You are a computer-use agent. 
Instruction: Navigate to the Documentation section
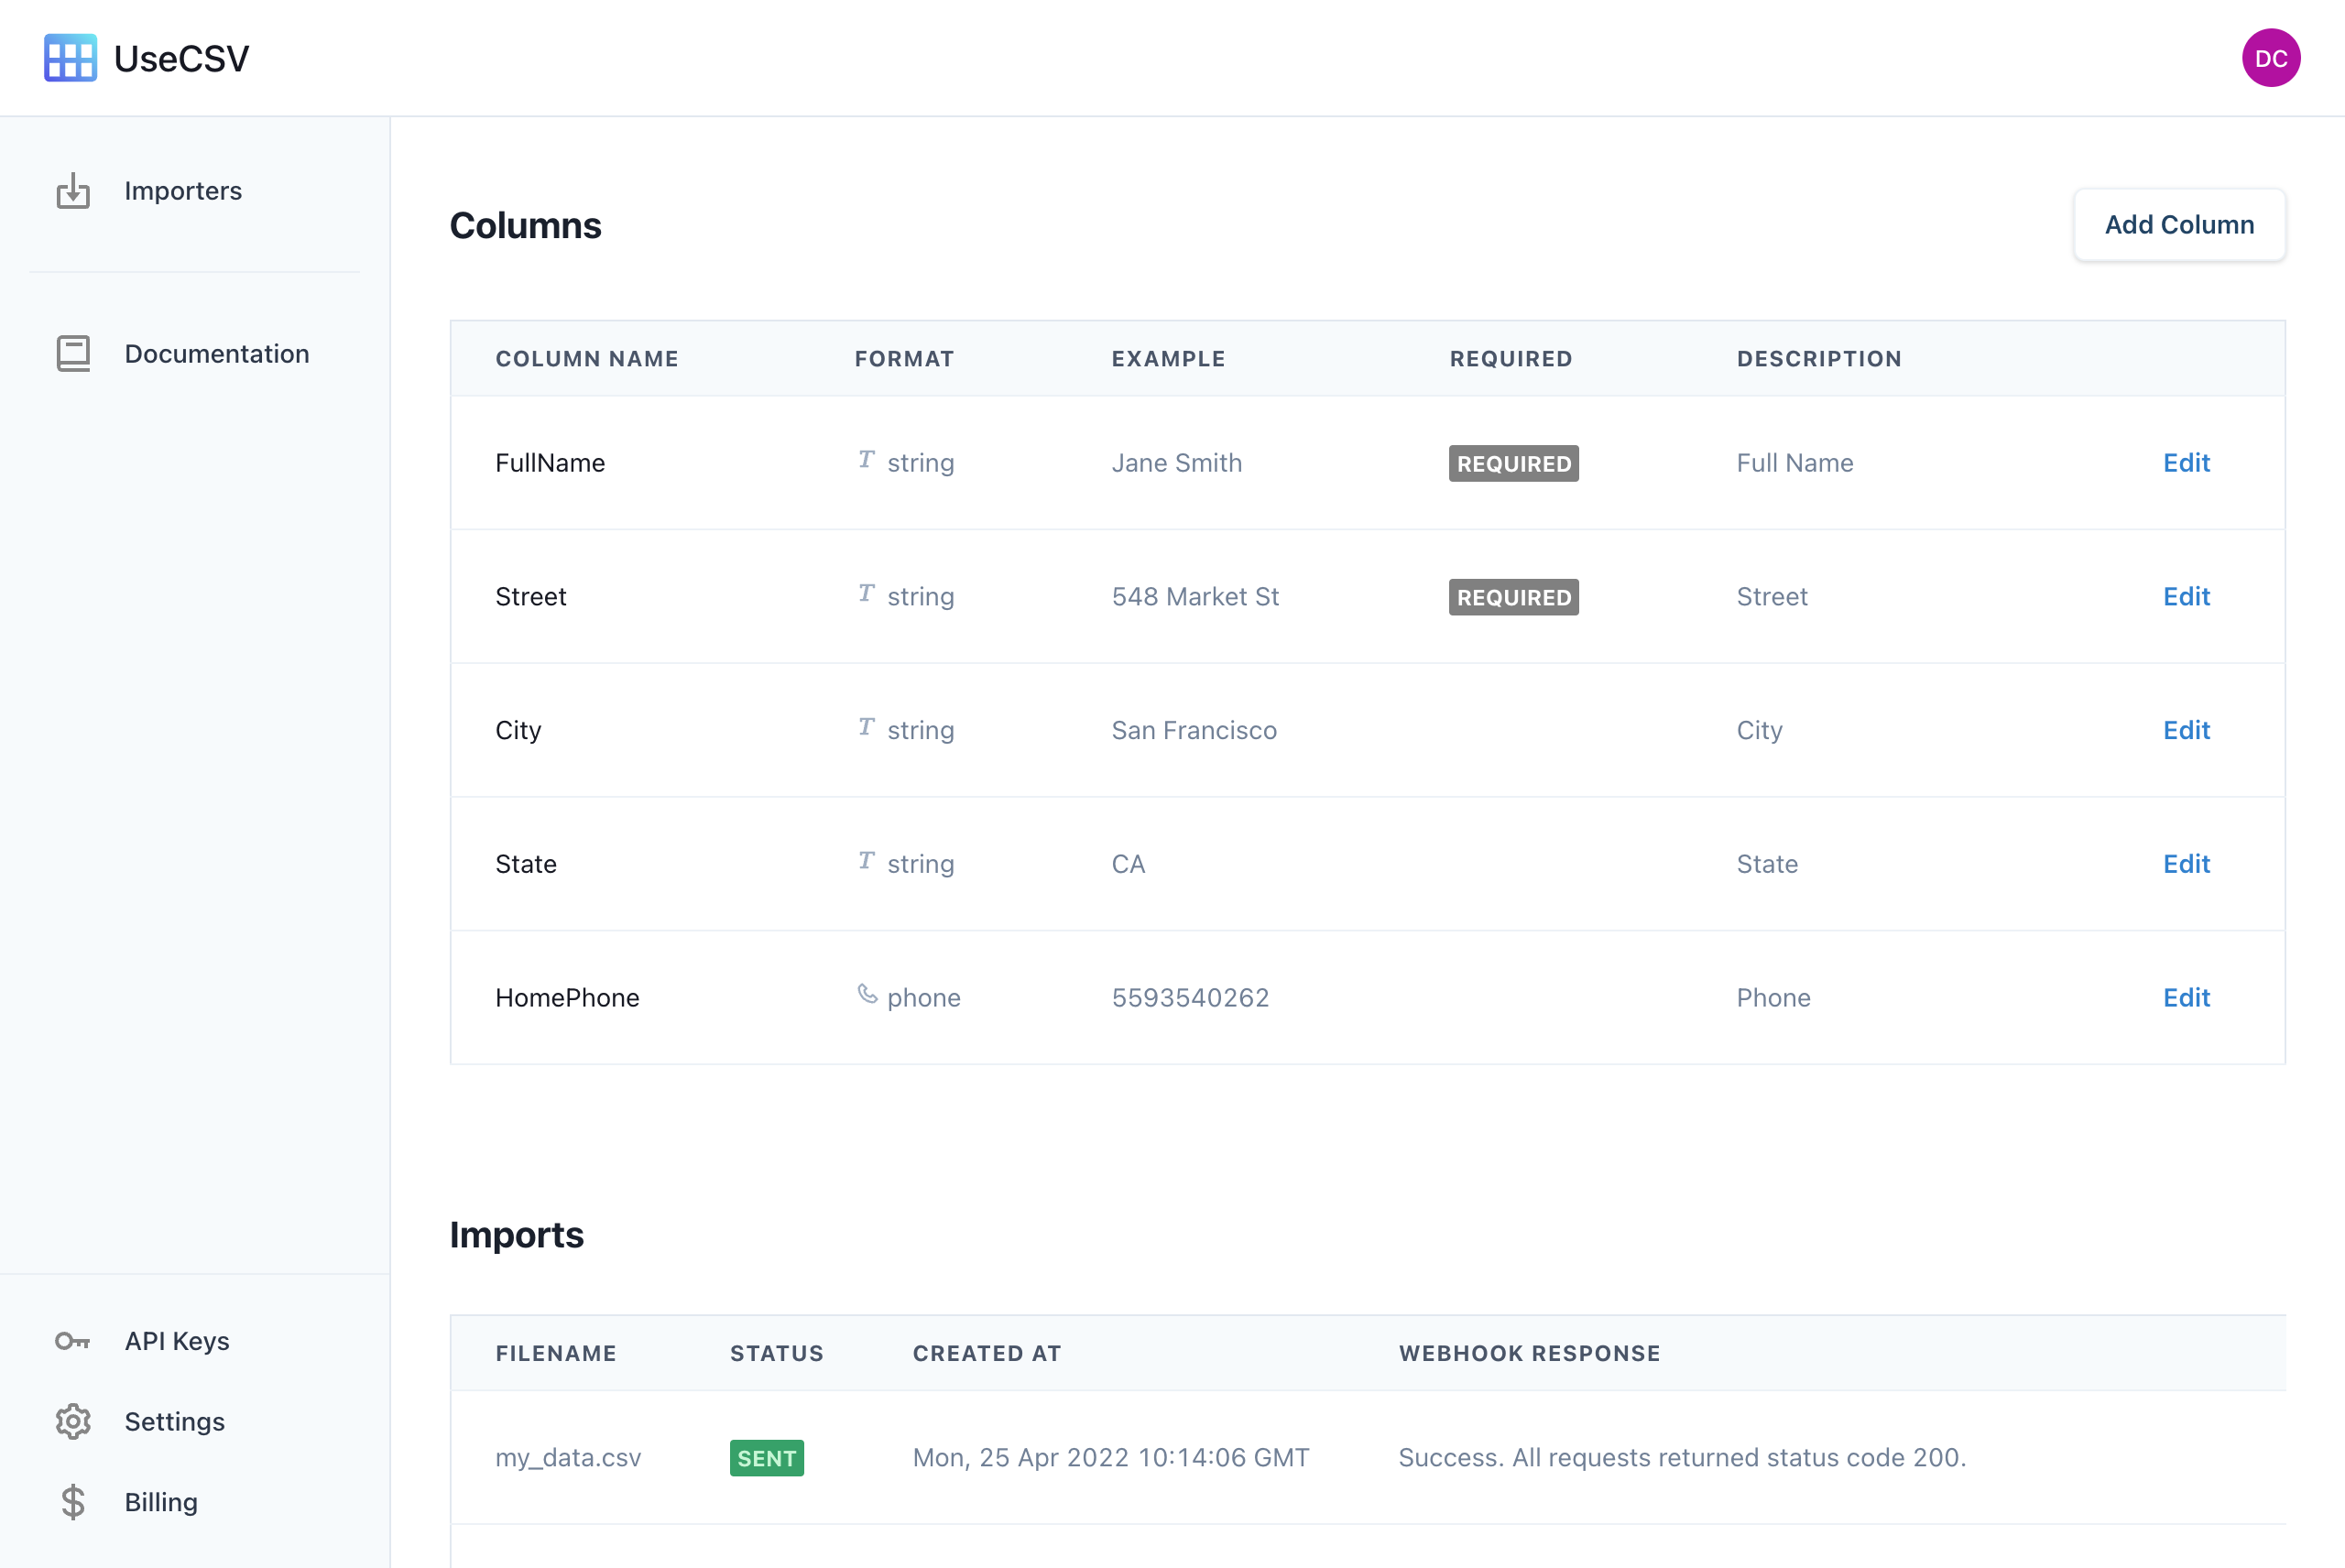(x=217, y=353)
